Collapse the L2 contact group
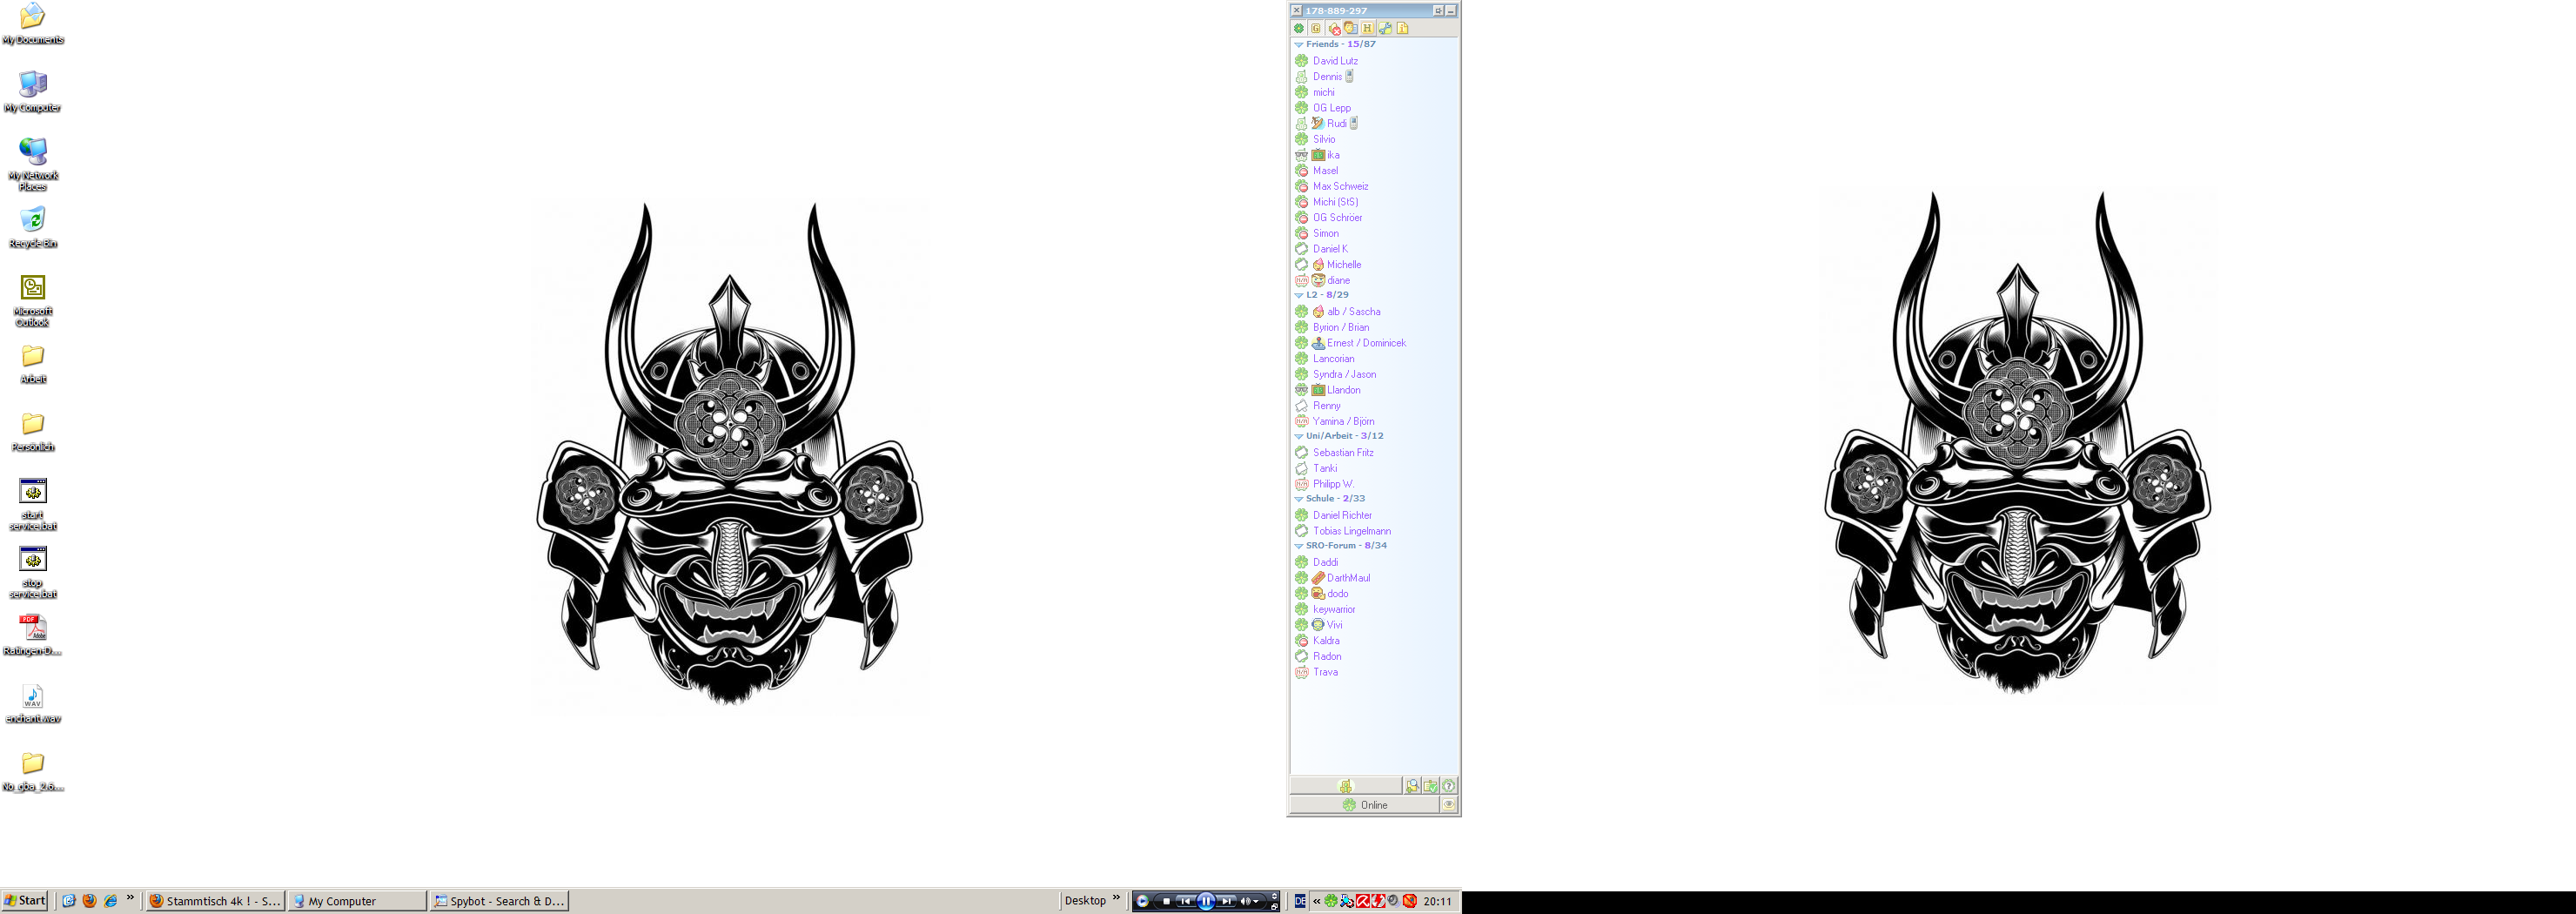 (x=1299, y=296)
